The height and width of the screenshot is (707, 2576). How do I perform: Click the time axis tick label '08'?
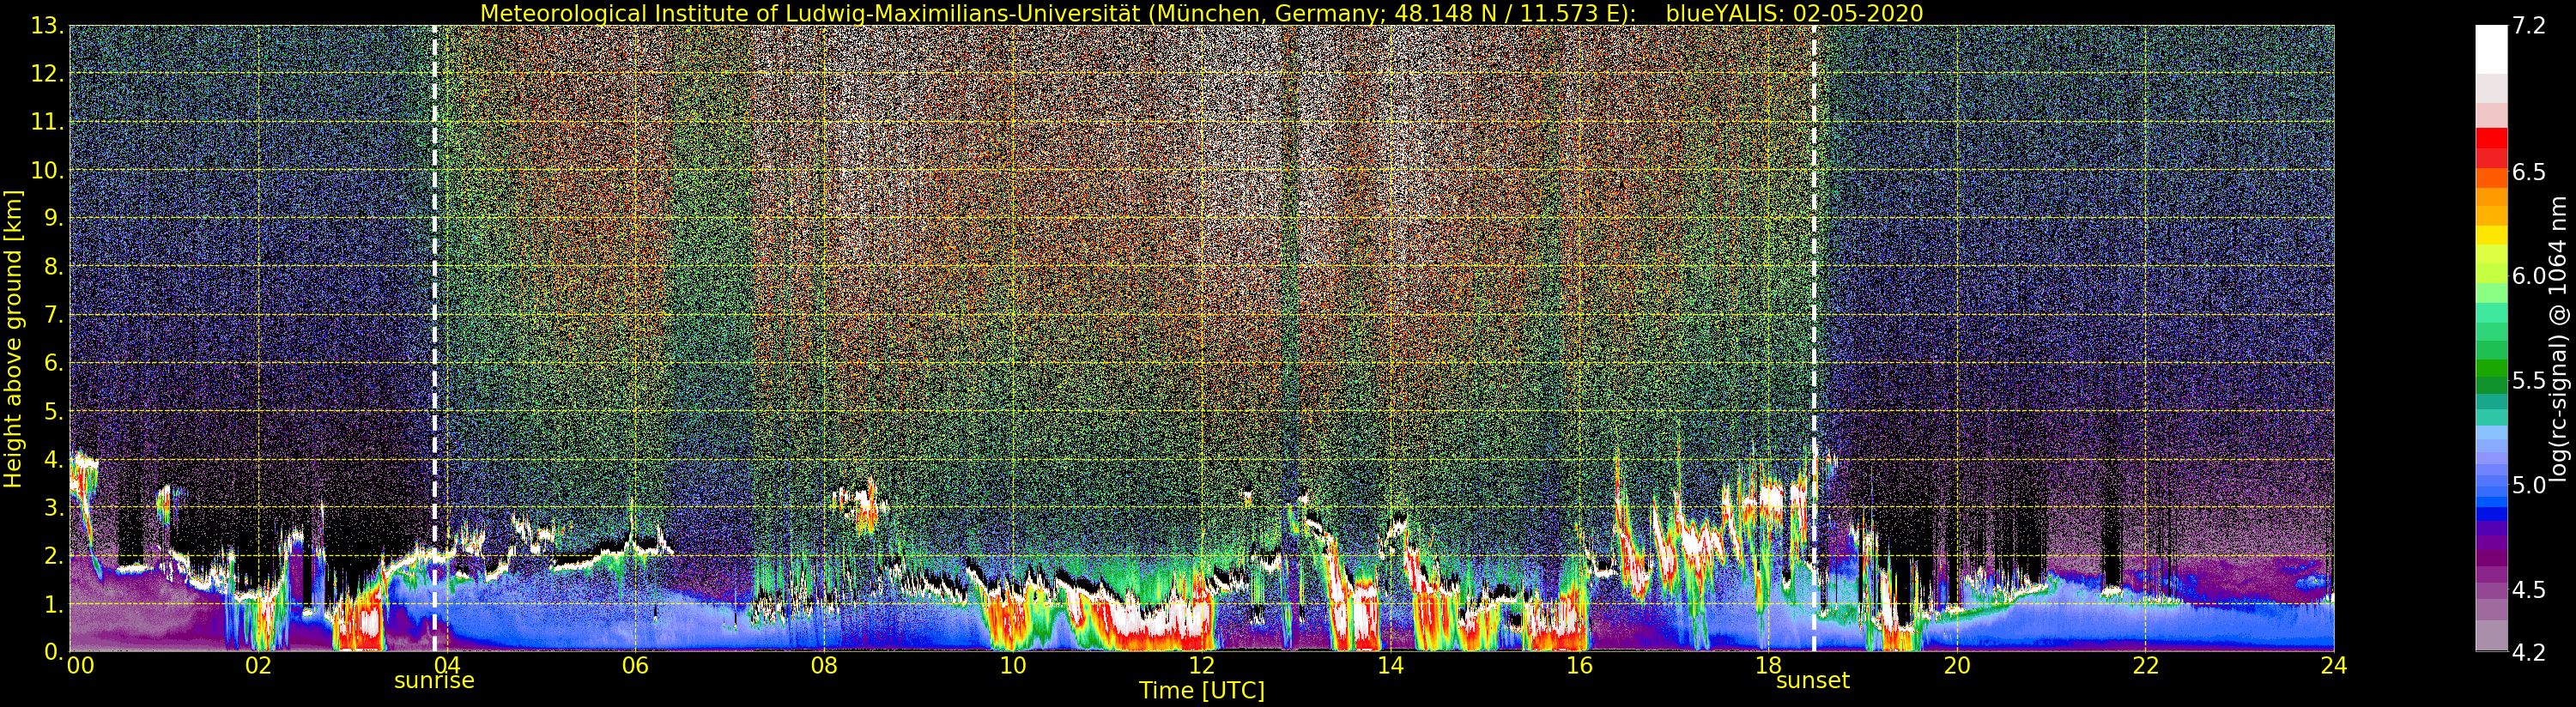click(823, 666)
